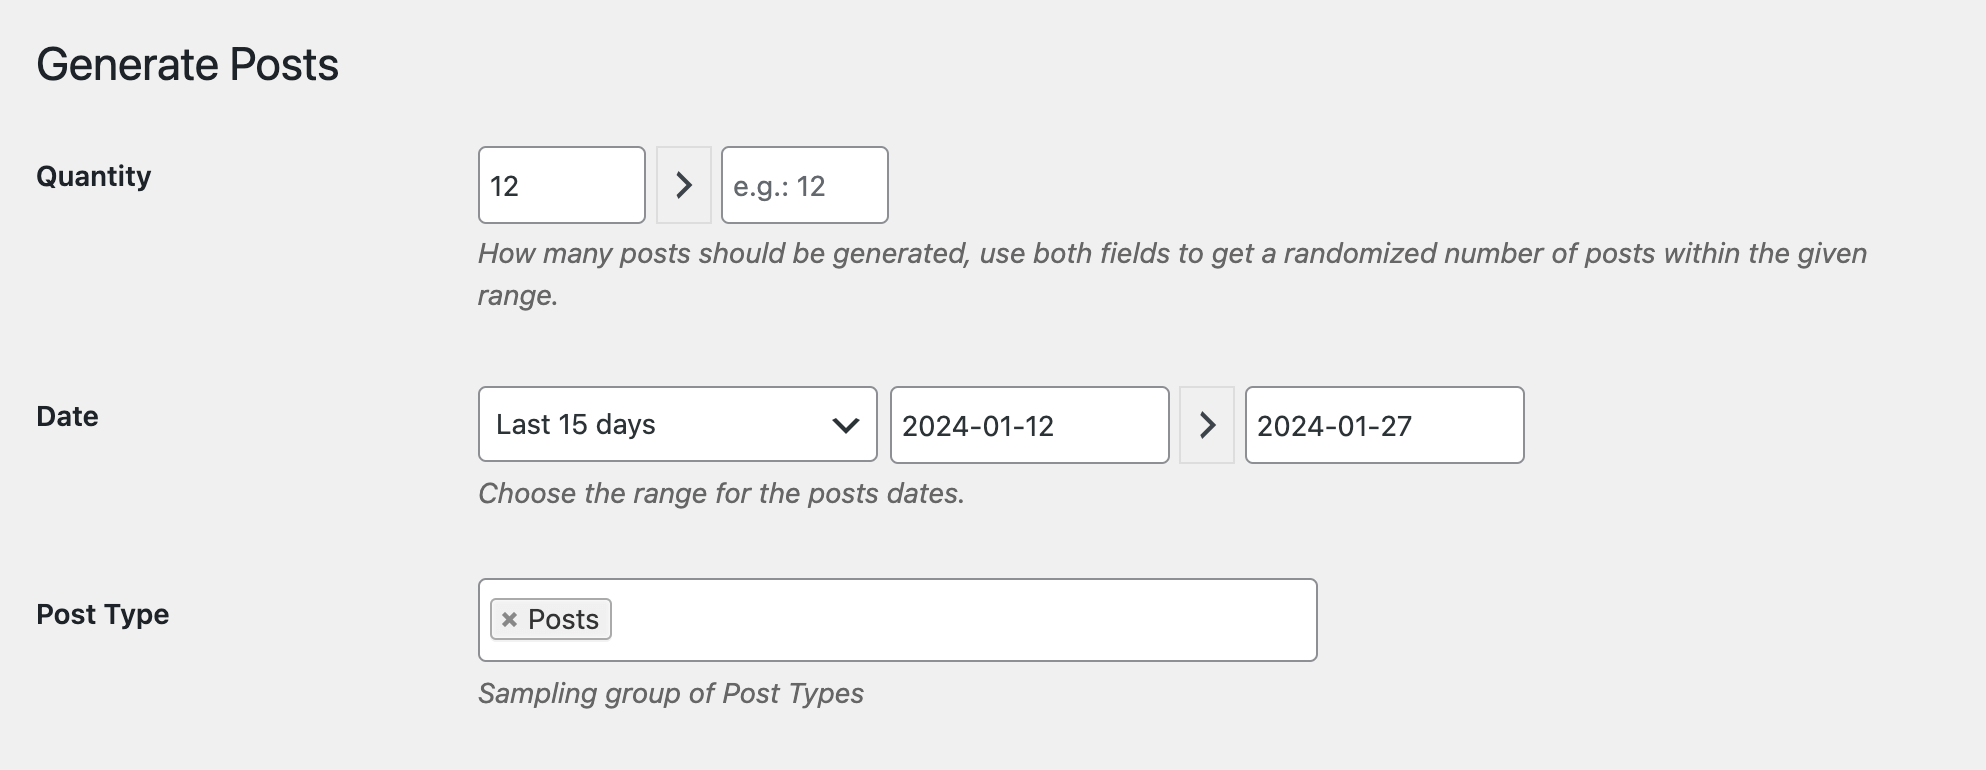This screenshot has width=1986, height=770.
Task: Click the Post Type label
Action: pyautogui.click(x=102, y=614)
